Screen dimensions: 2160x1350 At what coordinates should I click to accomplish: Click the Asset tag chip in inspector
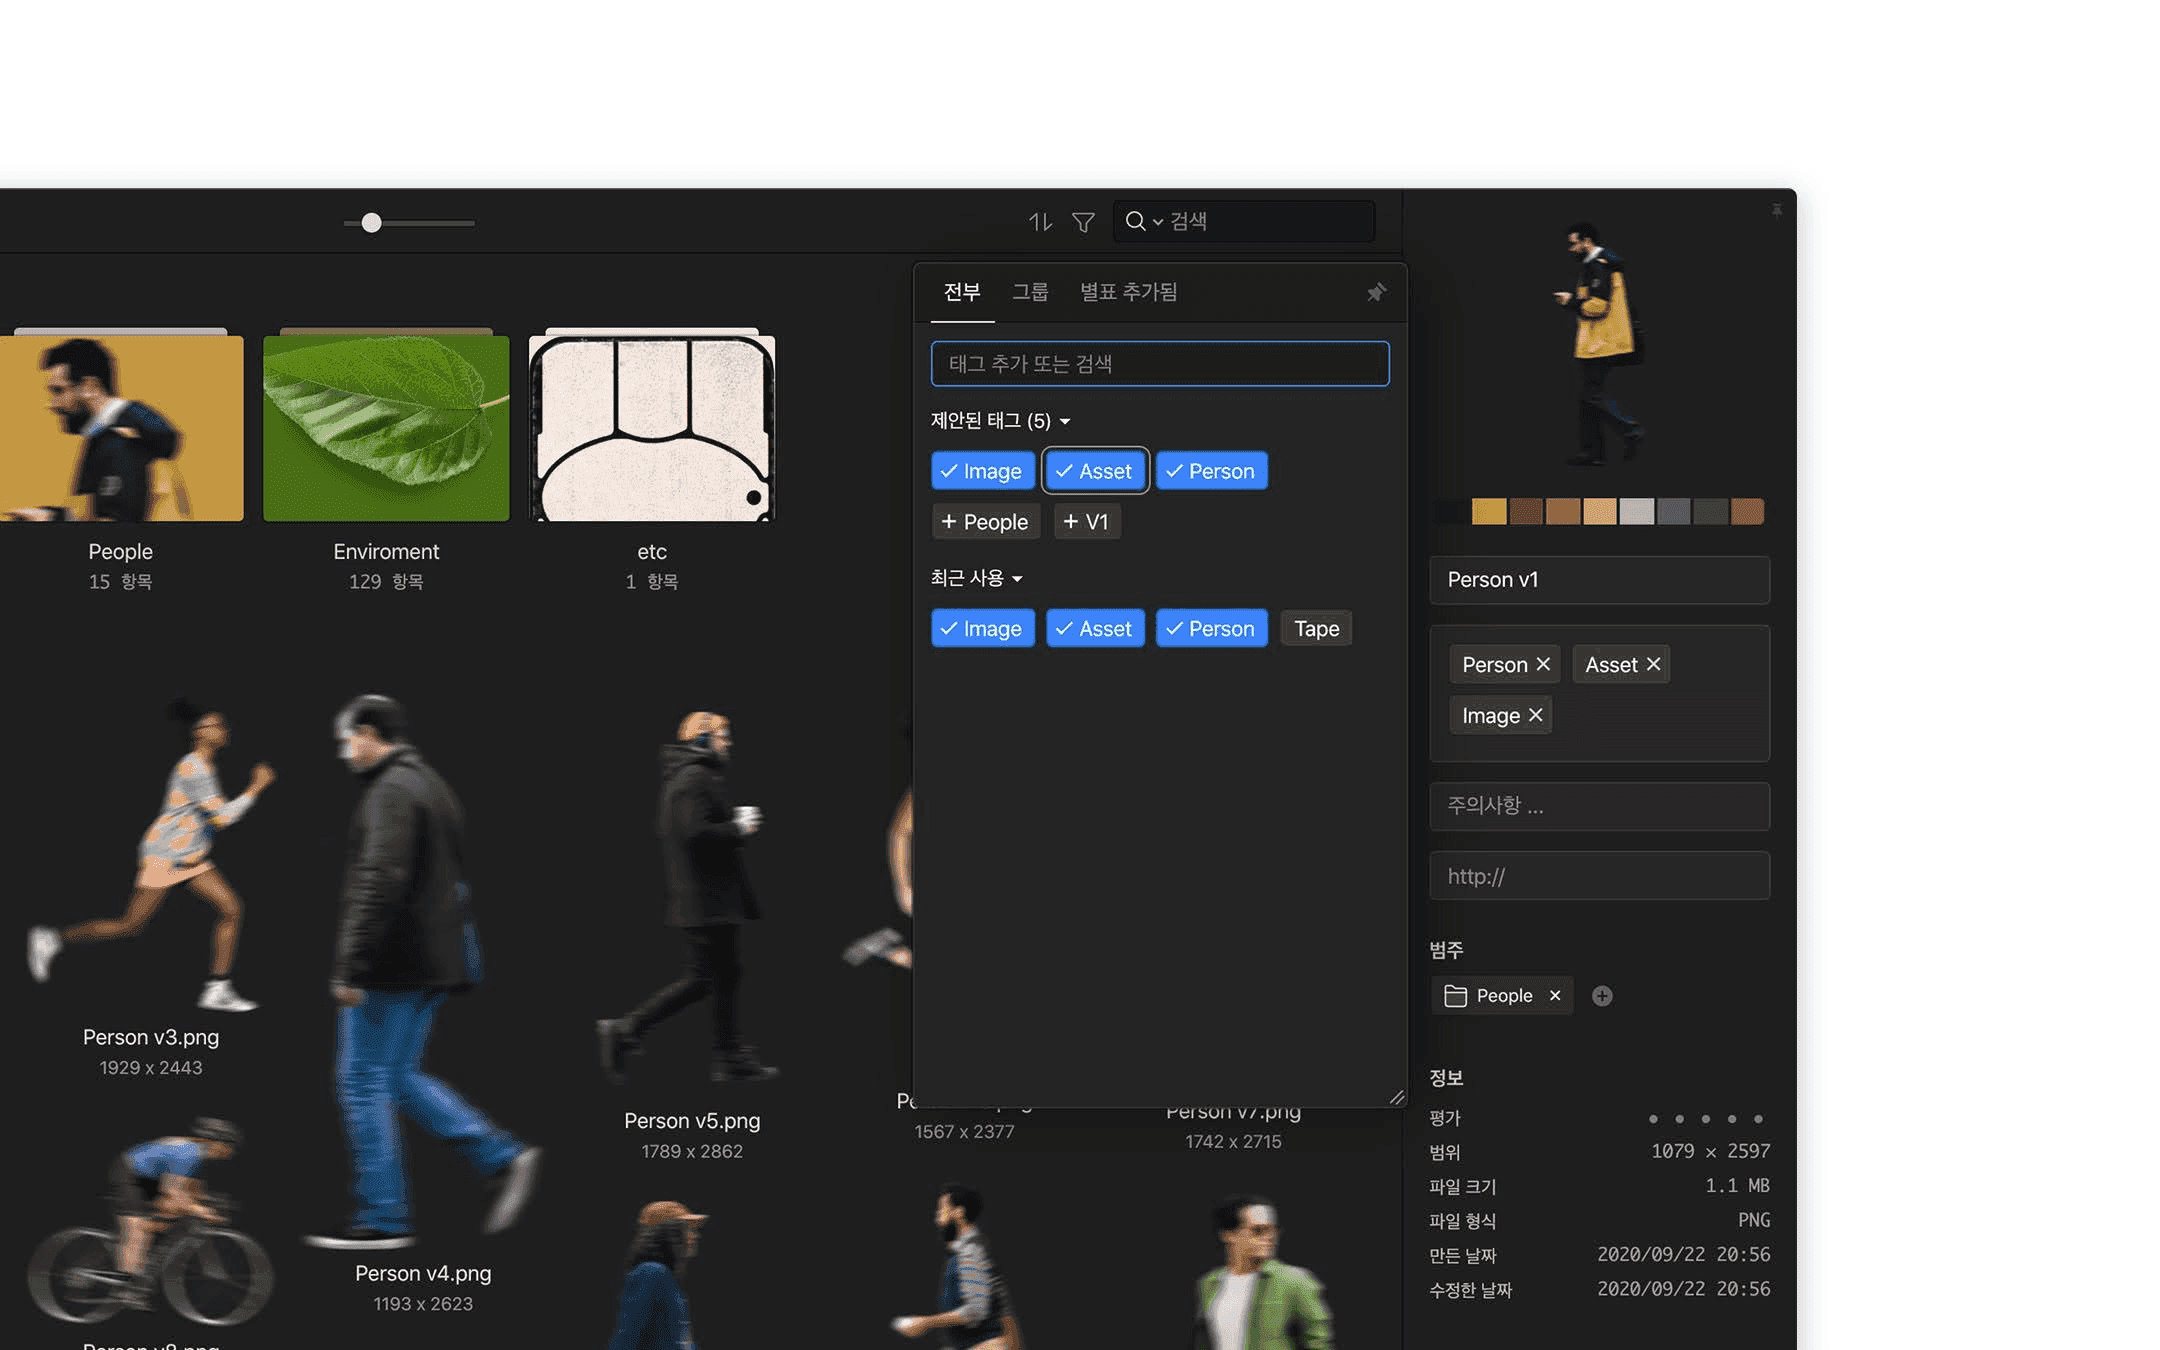1621,664
